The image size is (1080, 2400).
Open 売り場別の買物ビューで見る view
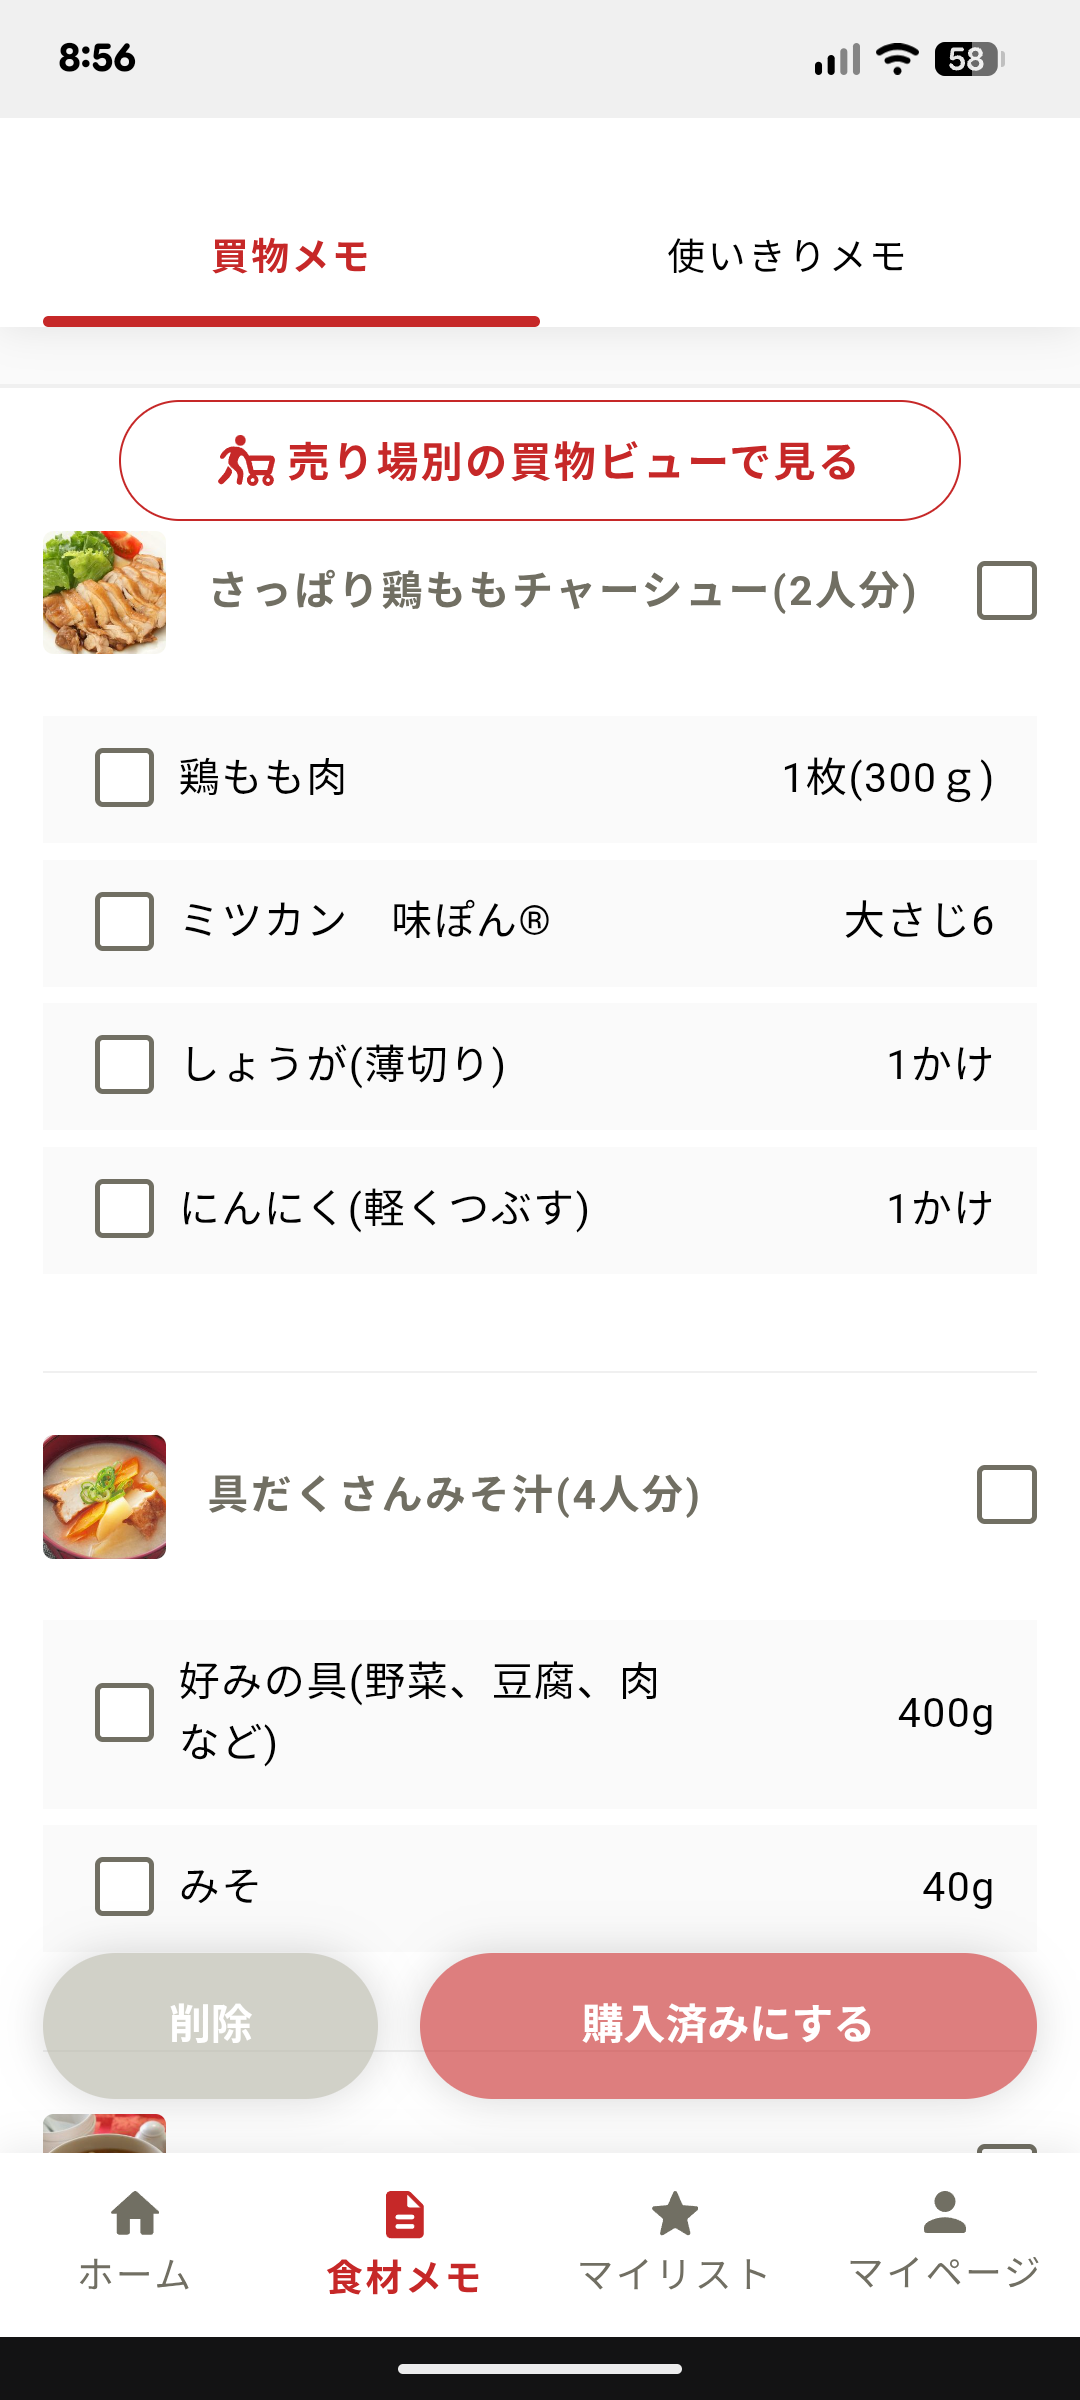click(540, 461)
